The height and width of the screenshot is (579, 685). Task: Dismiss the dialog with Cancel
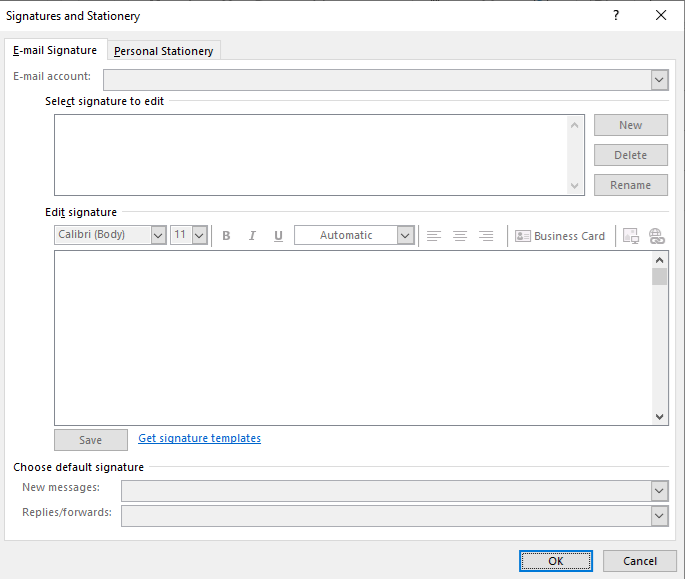click(x=640, y=561)
